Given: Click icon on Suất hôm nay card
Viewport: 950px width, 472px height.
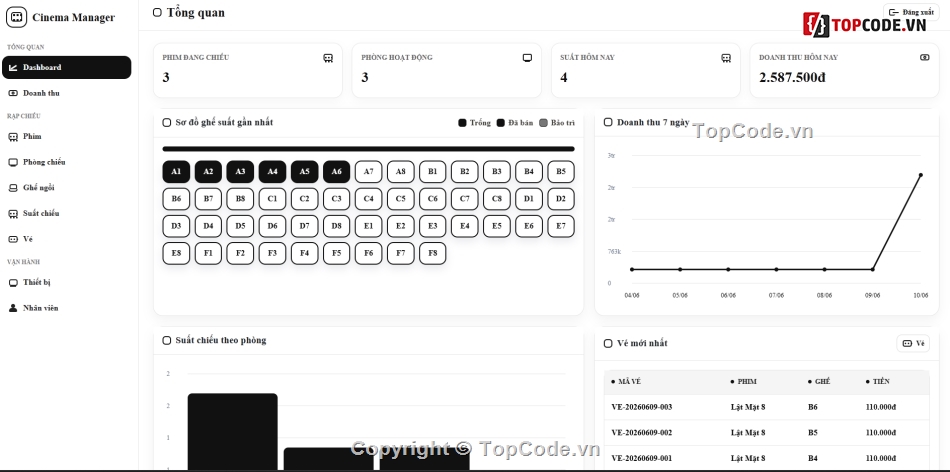Looking at the screenshot, I should coord(726,58).
